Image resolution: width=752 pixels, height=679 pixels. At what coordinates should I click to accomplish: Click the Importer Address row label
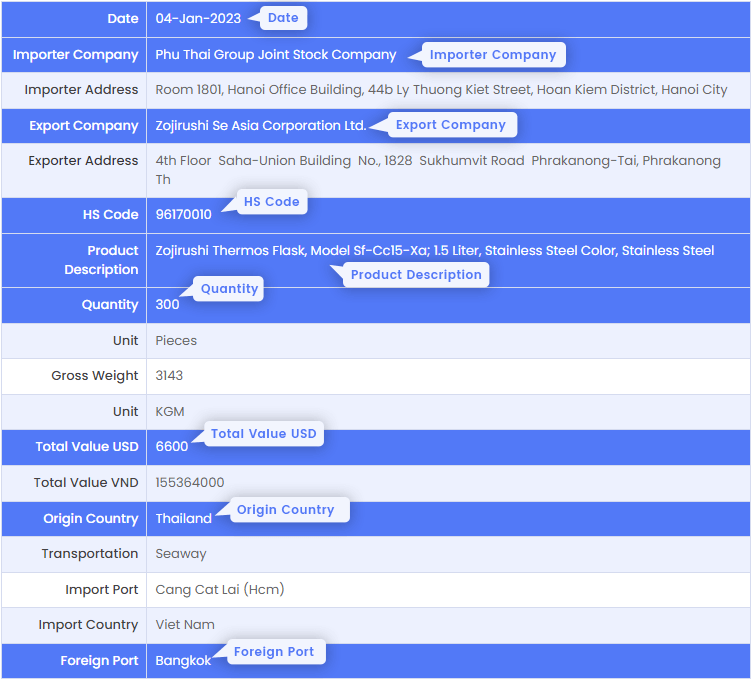82,90
